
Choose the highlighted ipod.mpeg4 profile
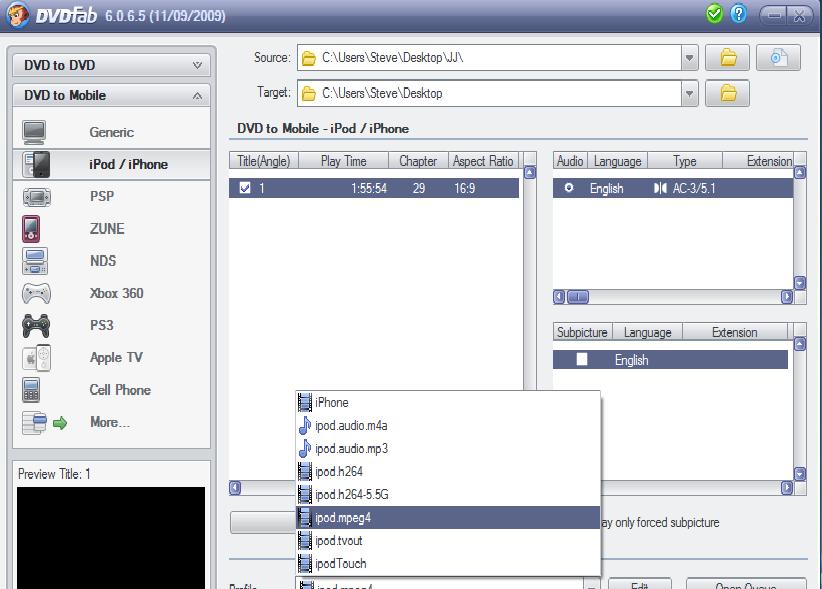click(x=448, y=518)
